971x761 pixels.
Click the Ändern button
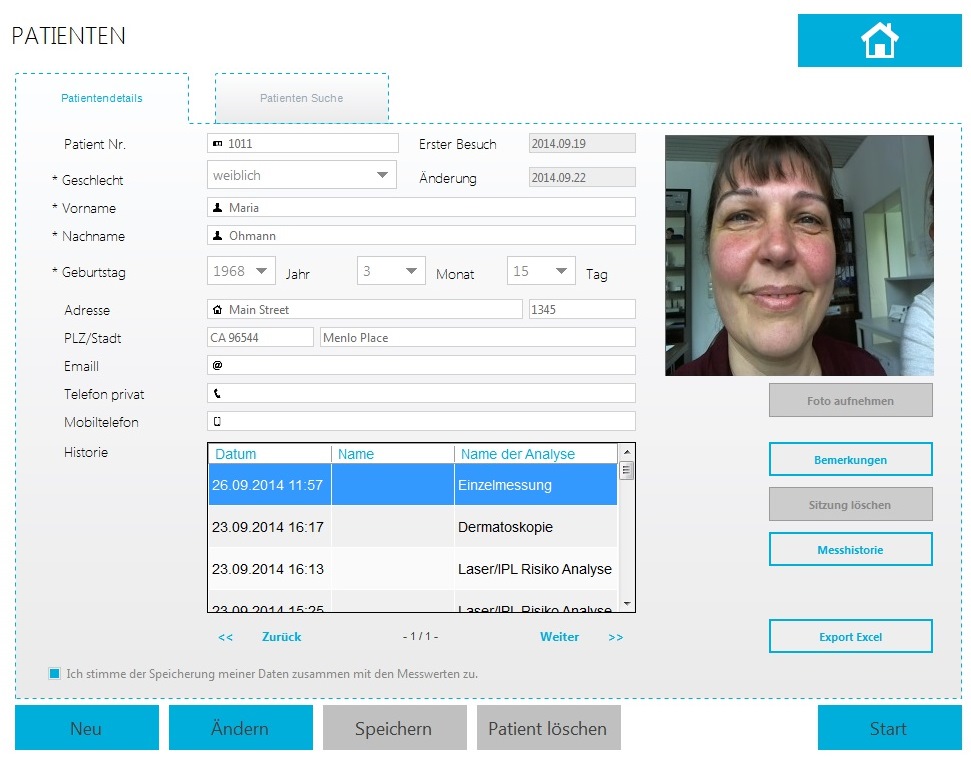pos(240,728)
